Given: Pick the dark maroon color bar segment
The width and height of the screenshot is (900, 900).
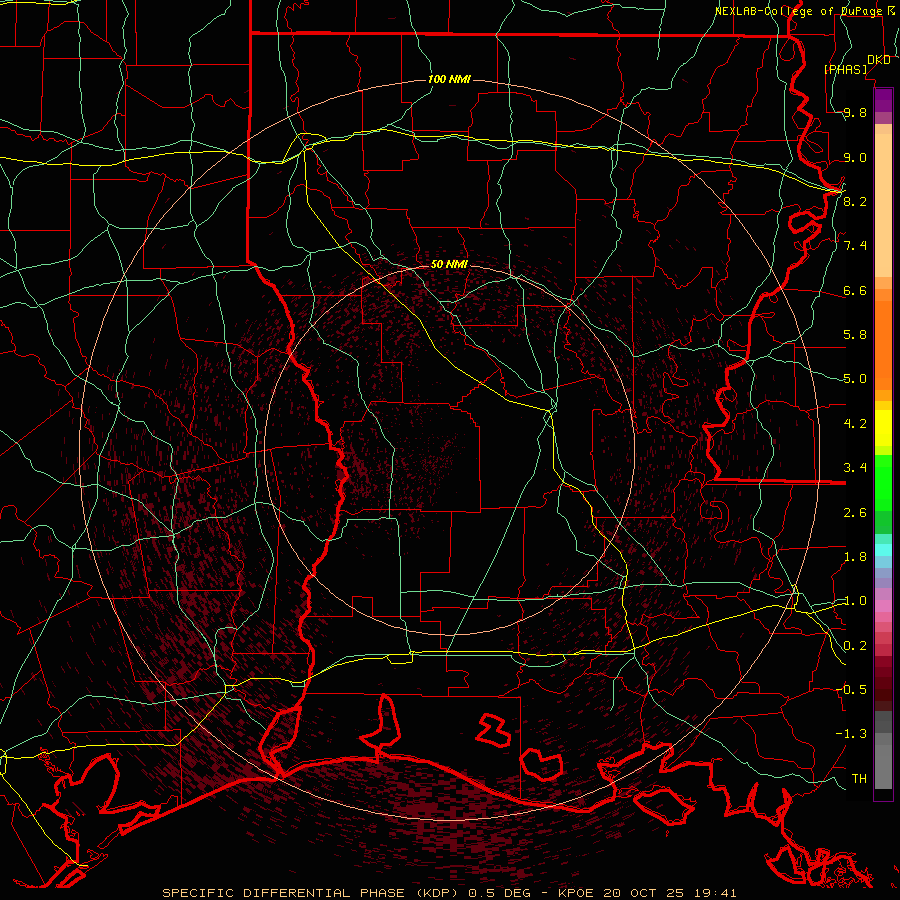Looking at the screenshot, I should click(883, 683).
